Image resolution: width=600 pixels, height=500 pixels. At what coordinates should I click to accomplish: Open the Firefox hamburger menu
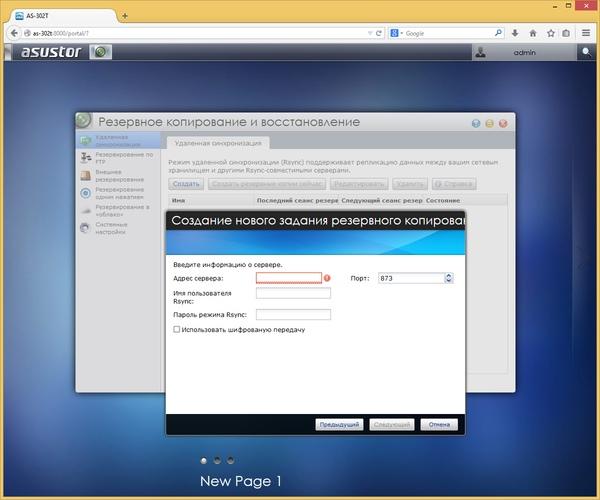(x=586, y=33)
